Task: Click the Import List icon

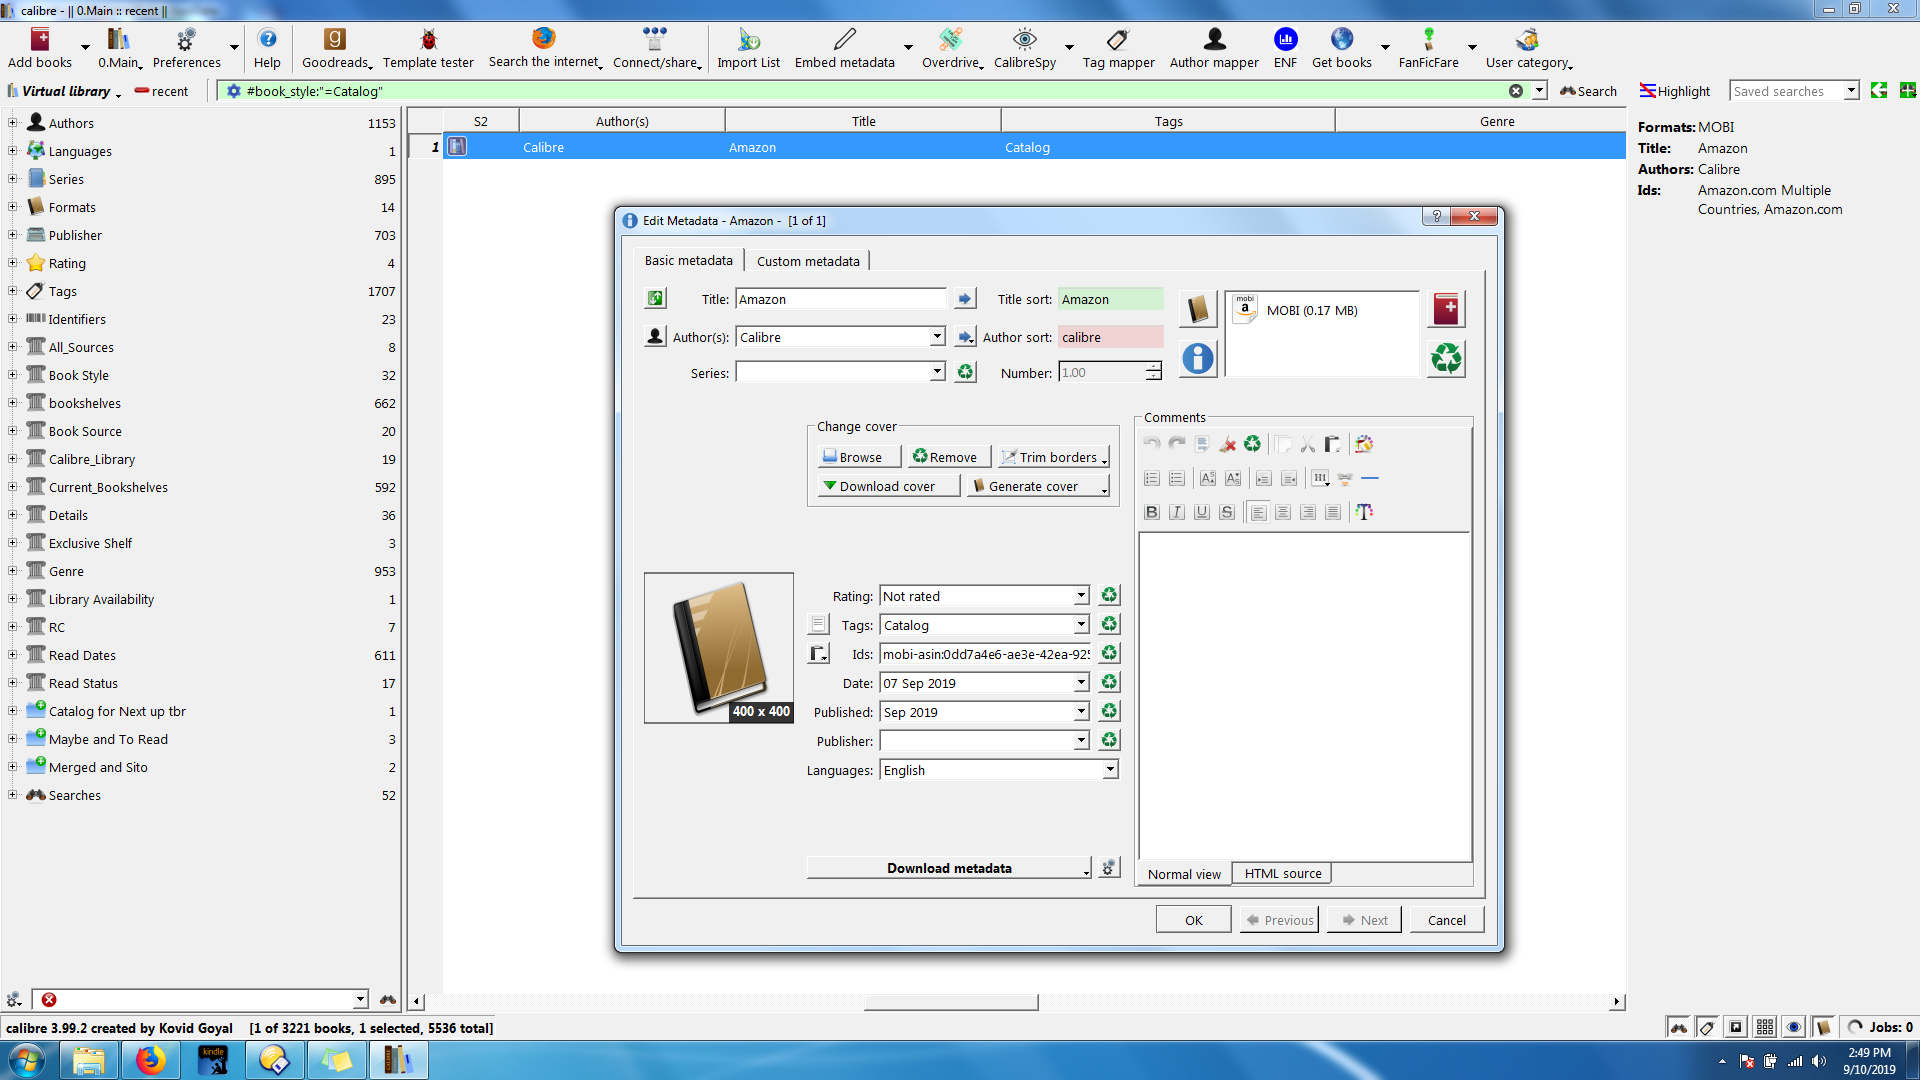Action: pos(748,48)
